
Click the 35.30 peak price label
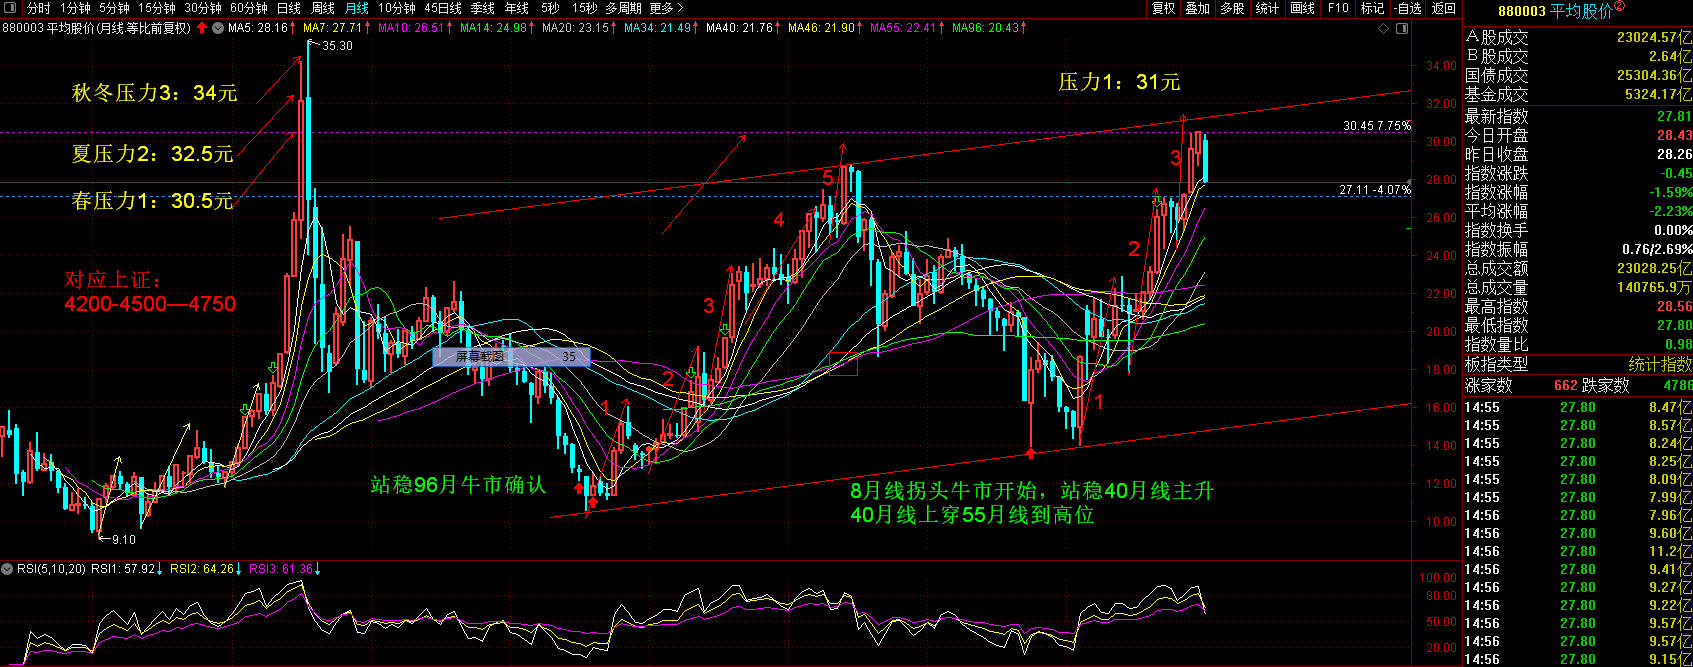tap(337, 46)
